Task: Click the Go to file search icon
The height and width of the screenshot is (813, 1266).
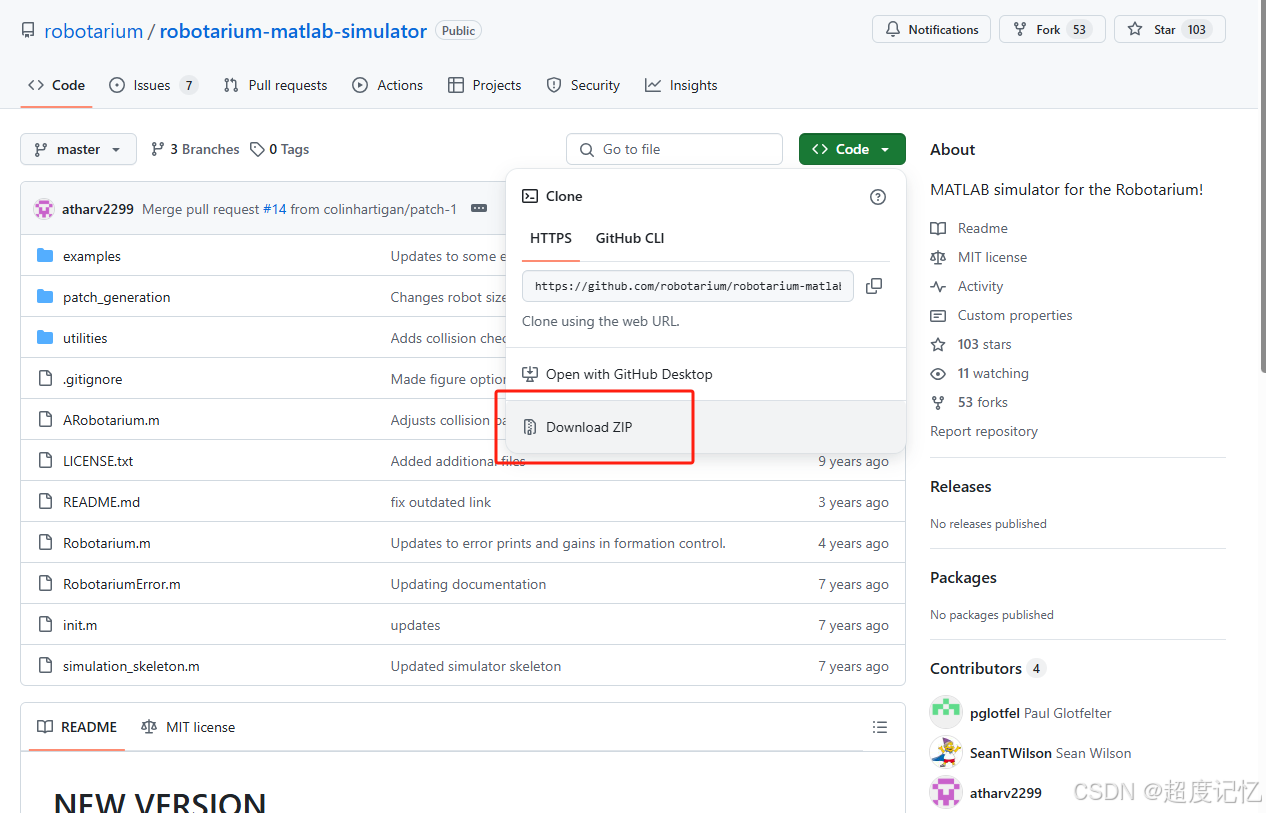Action: (587, 149)
